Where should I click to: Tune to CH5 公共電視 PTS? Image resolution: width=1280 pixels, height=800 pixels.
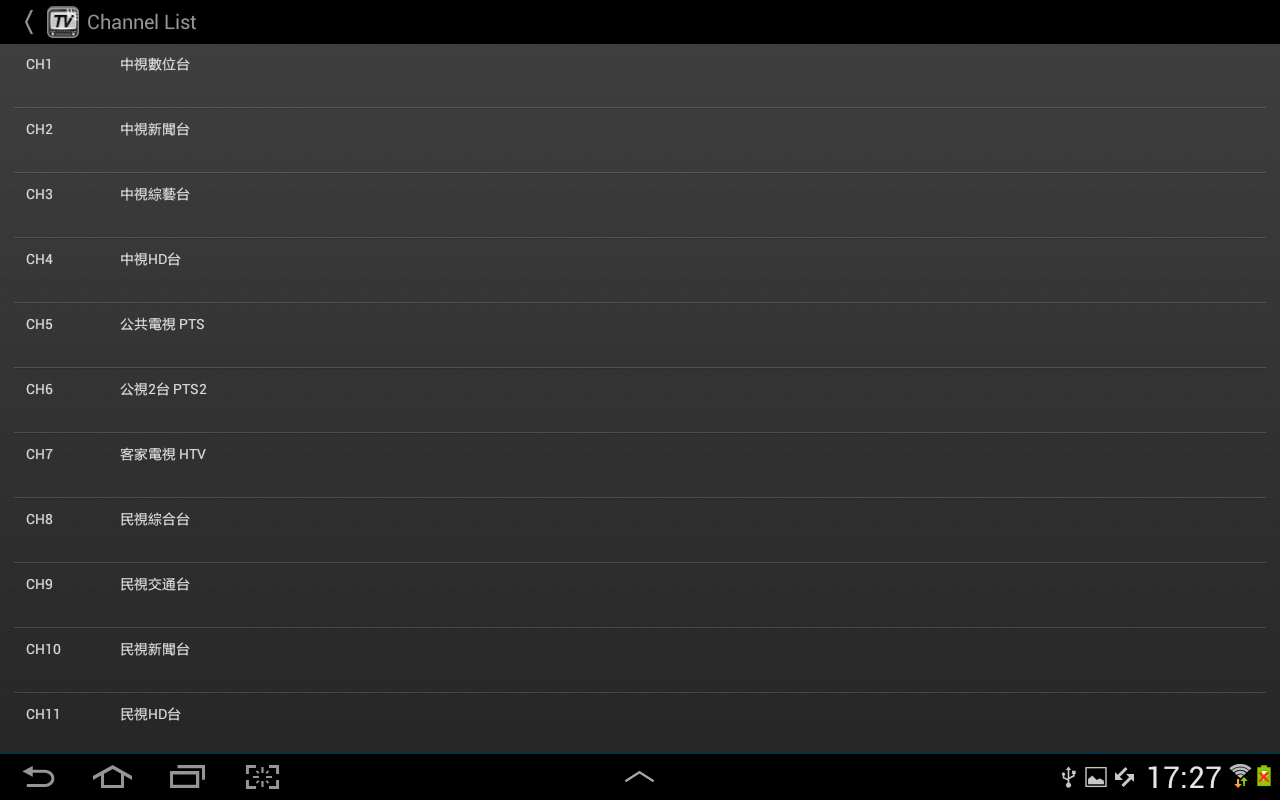[x=640, y=335]
